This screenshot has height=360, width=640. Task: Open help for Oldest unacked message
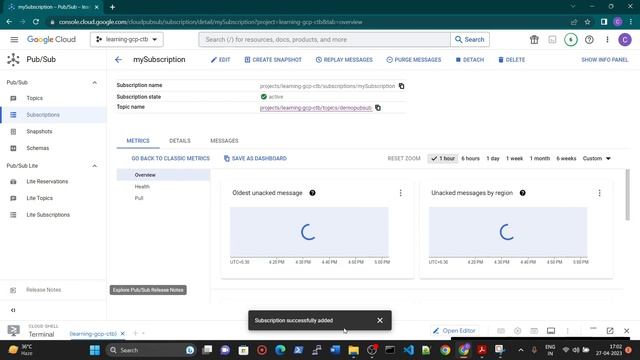pos(312,193)
